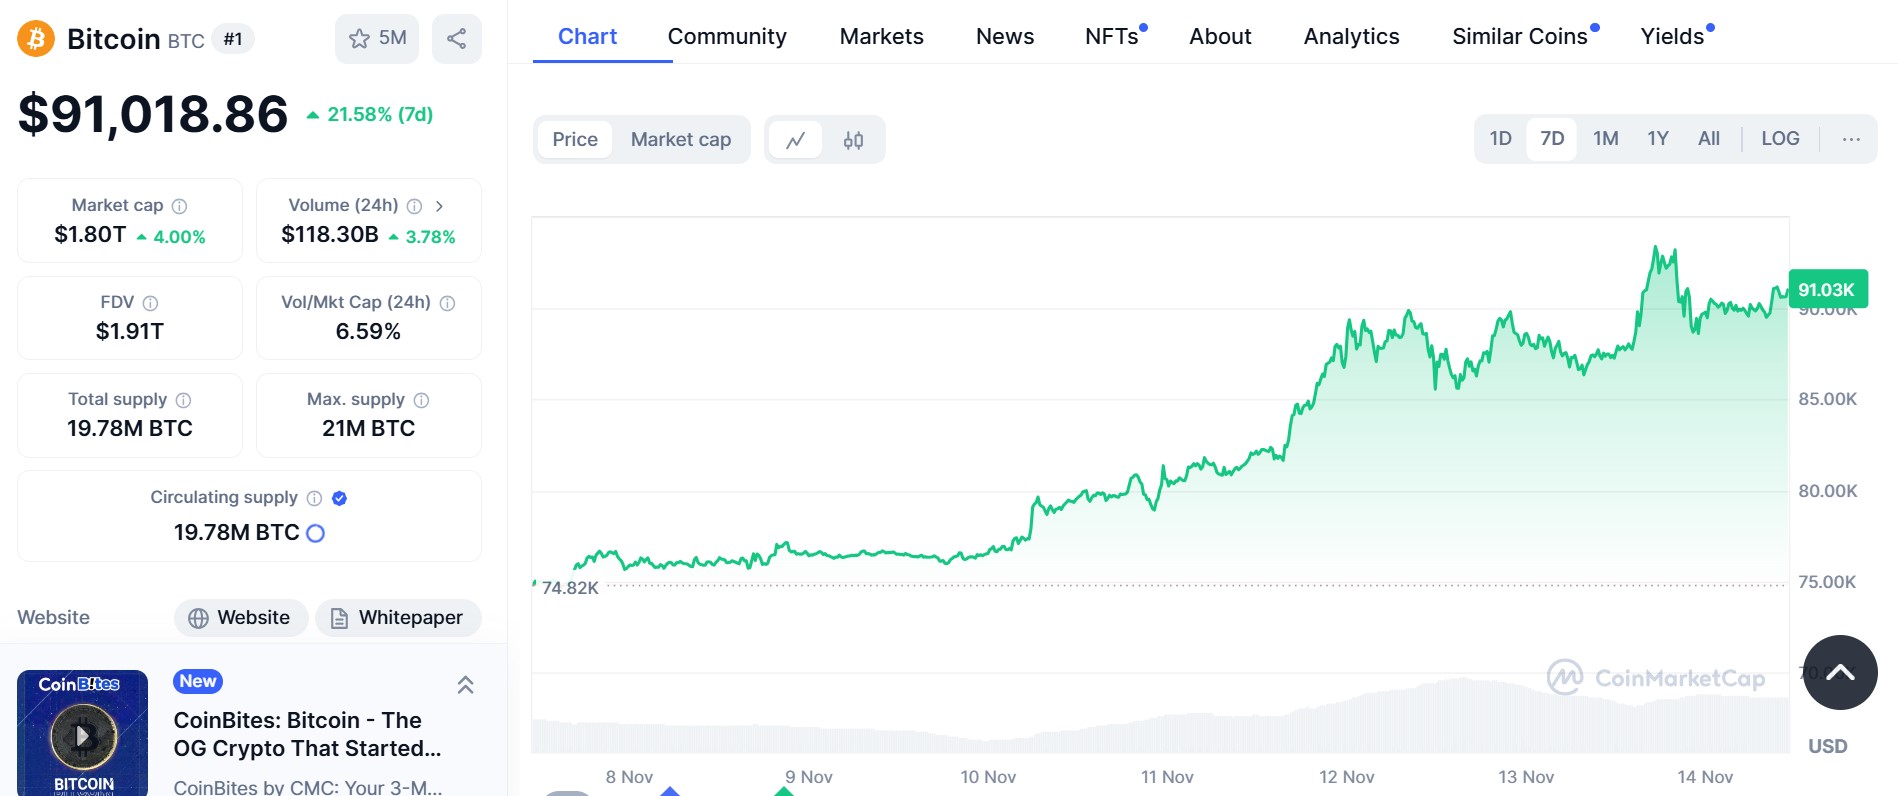This screenshot has height=796, width=1898.
Task: Click the Whitepaper document icon
Action: [339, 618]
